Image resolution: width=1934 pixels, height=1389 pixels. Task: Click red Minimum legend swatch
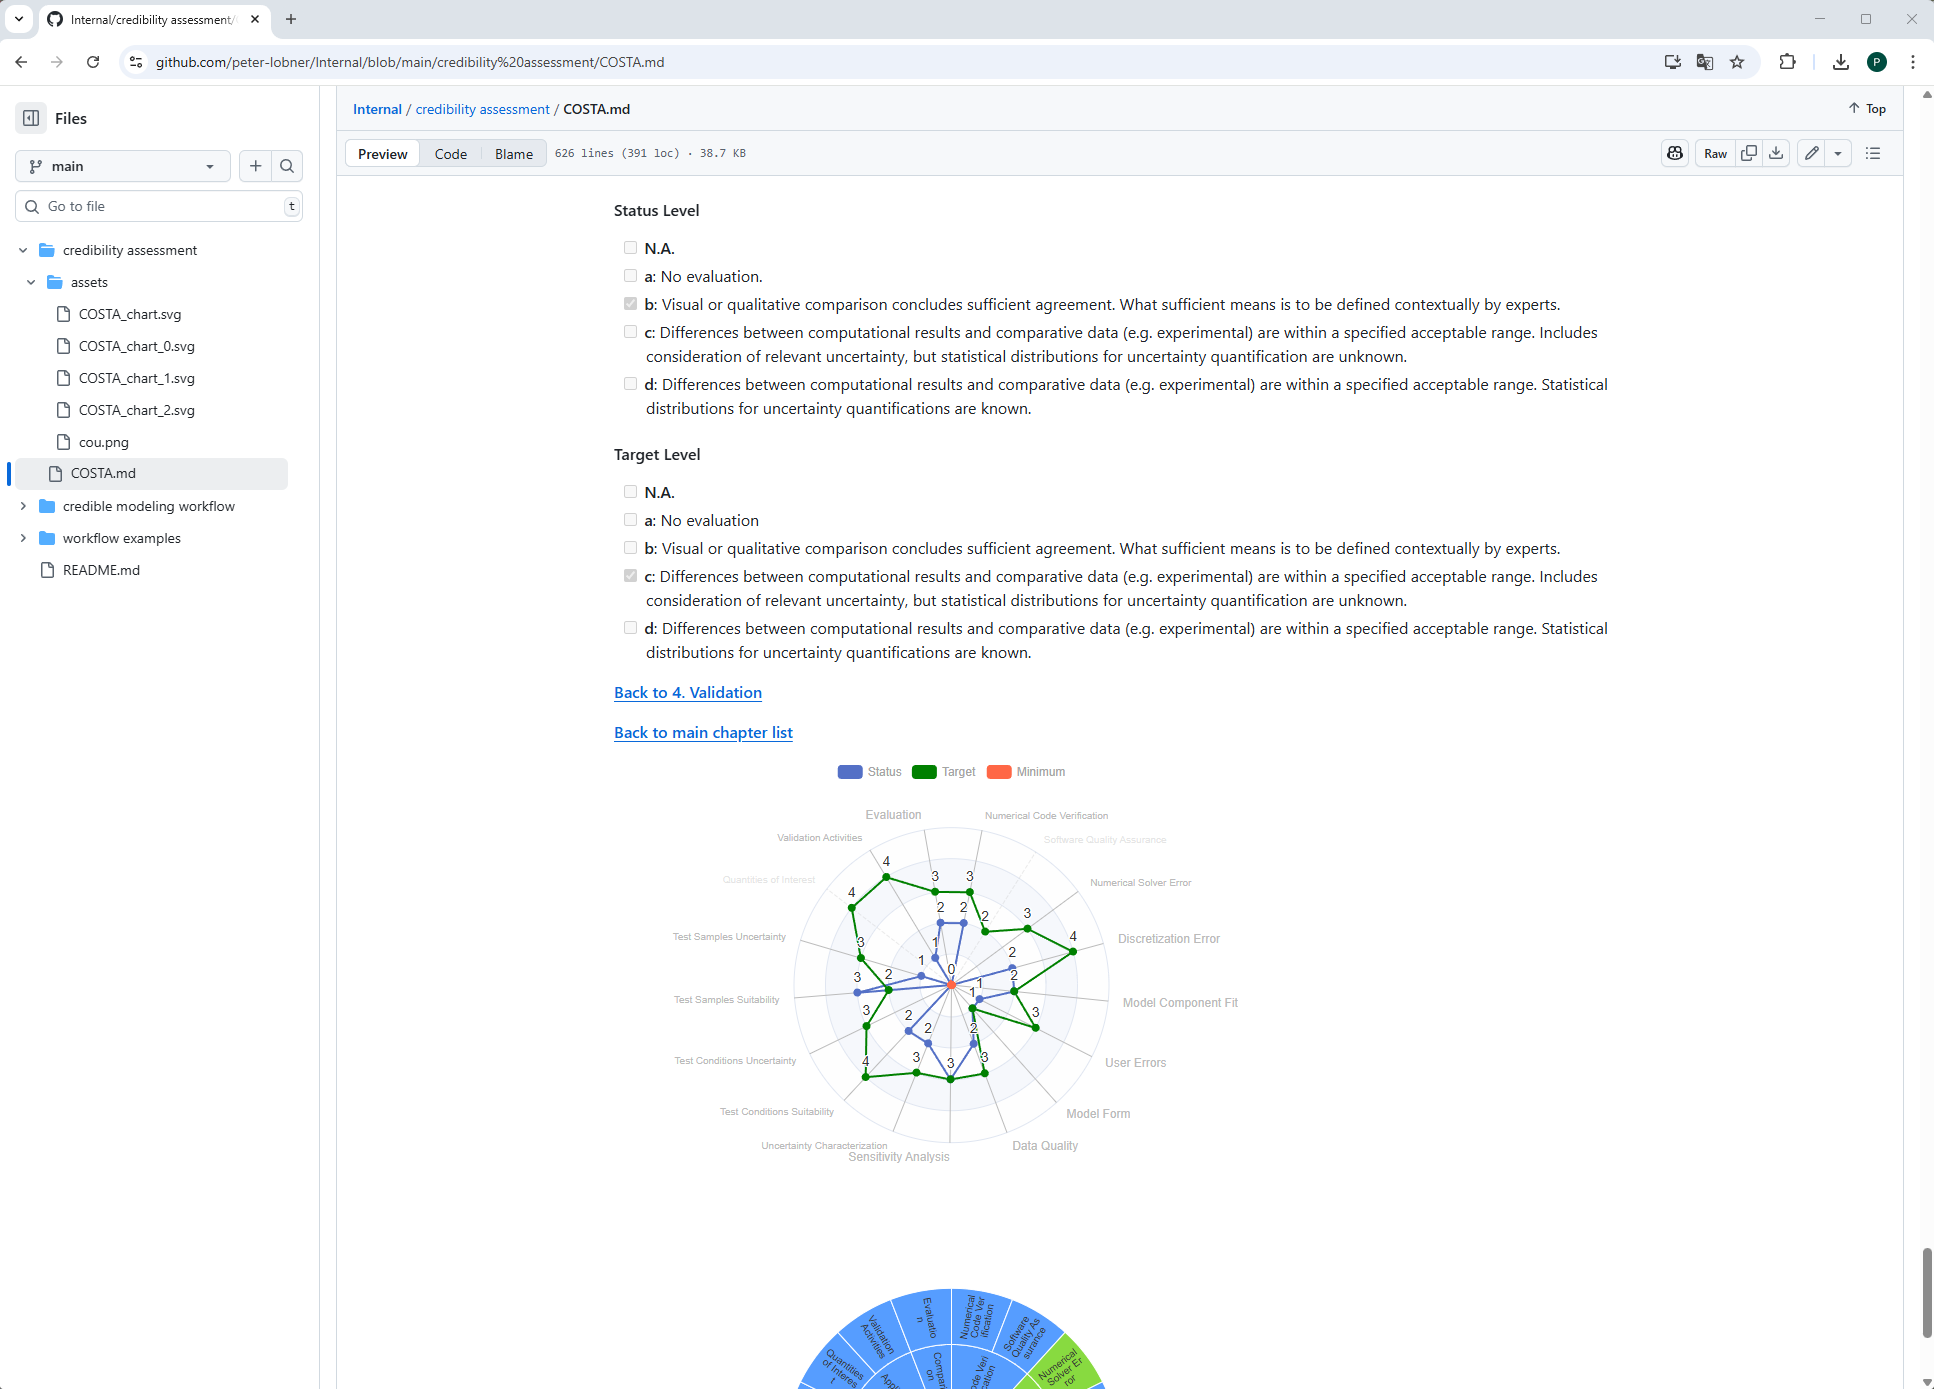coord(999,772)
